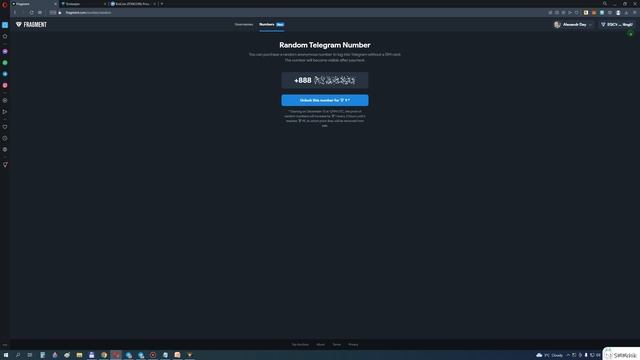Click the weather cloud icon in system tray
The image size is (640, 360).
pos(539,355)
